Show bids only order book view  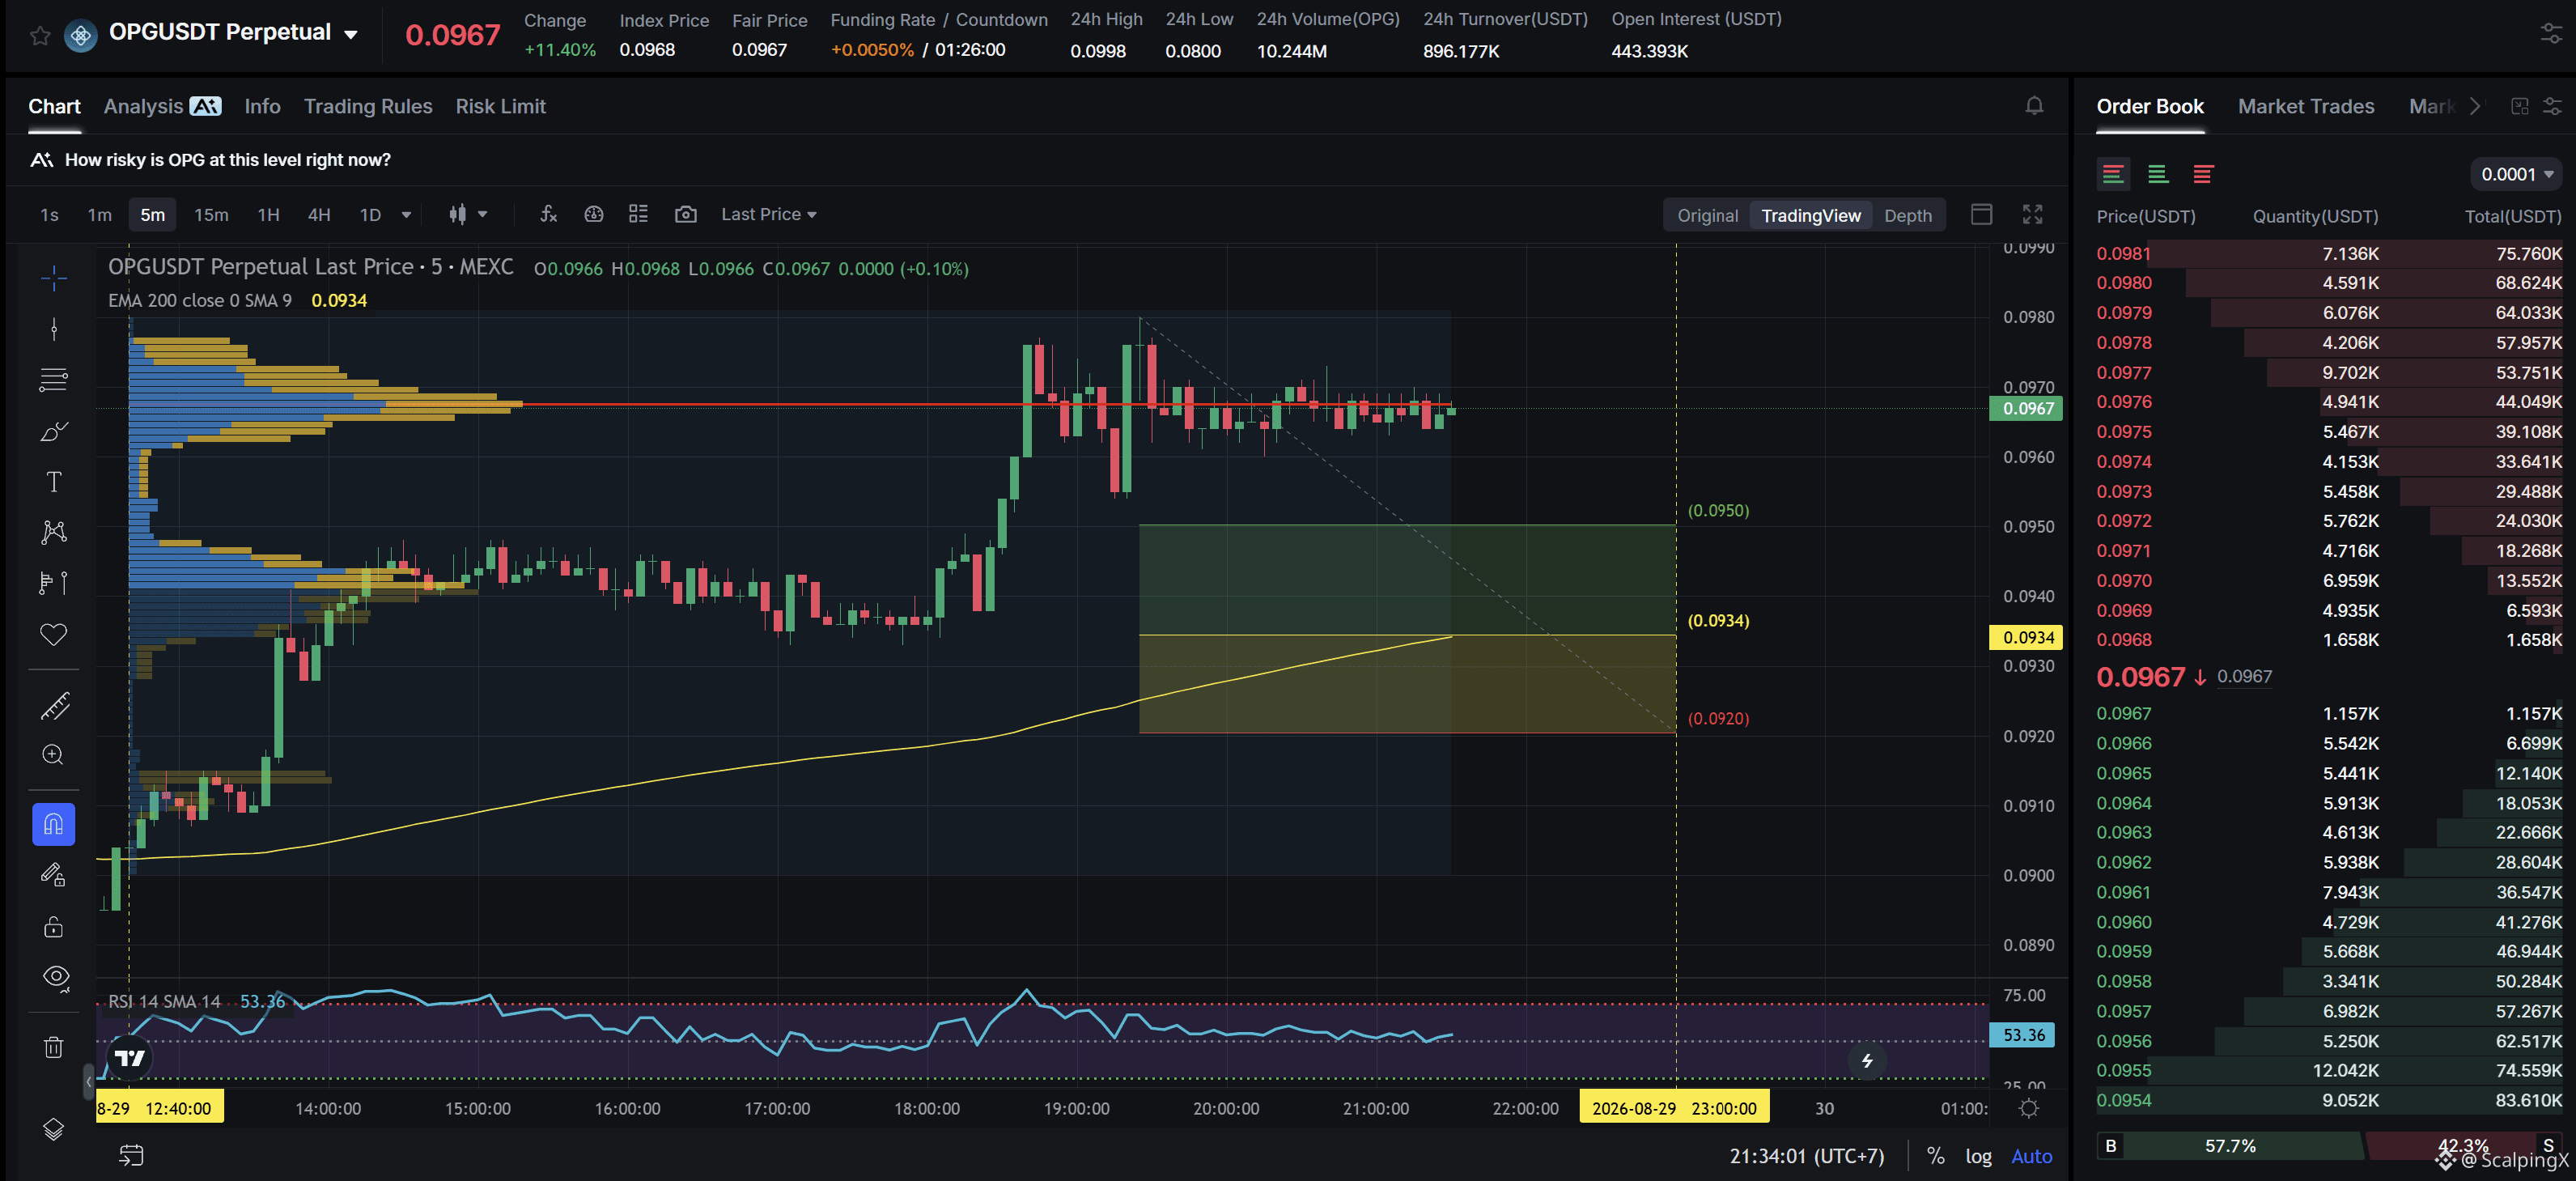[2158, 174]
